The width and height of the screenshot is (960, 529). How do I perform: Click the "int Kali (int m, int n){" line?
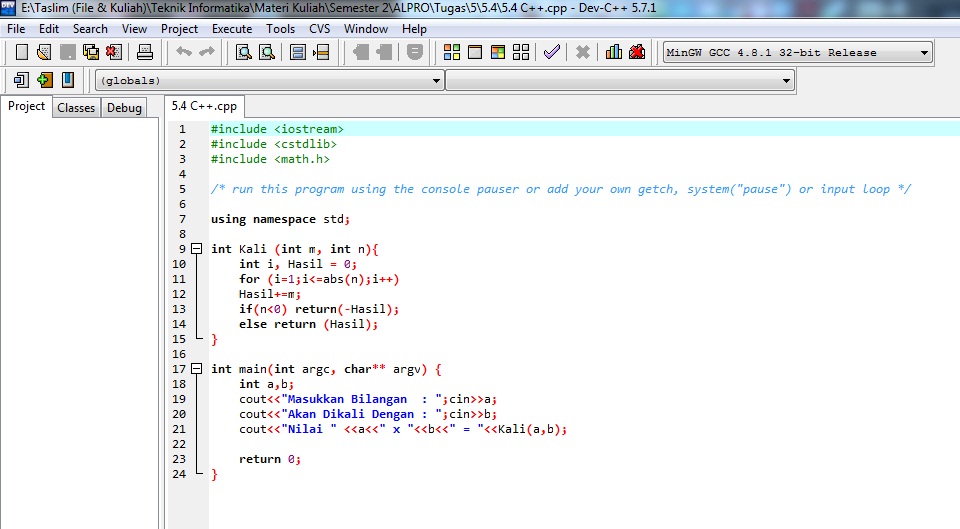pyautogui.click(x=295, y=249)
